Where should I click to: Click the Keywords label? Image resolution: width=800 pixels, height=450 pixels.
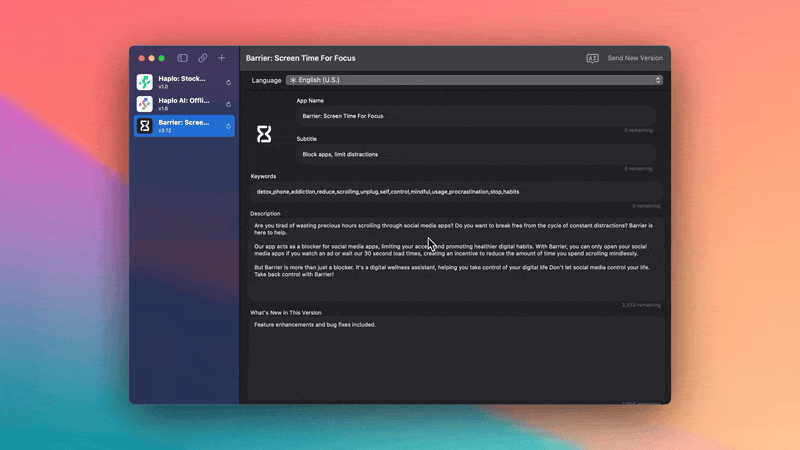click(x=263, y=177)
